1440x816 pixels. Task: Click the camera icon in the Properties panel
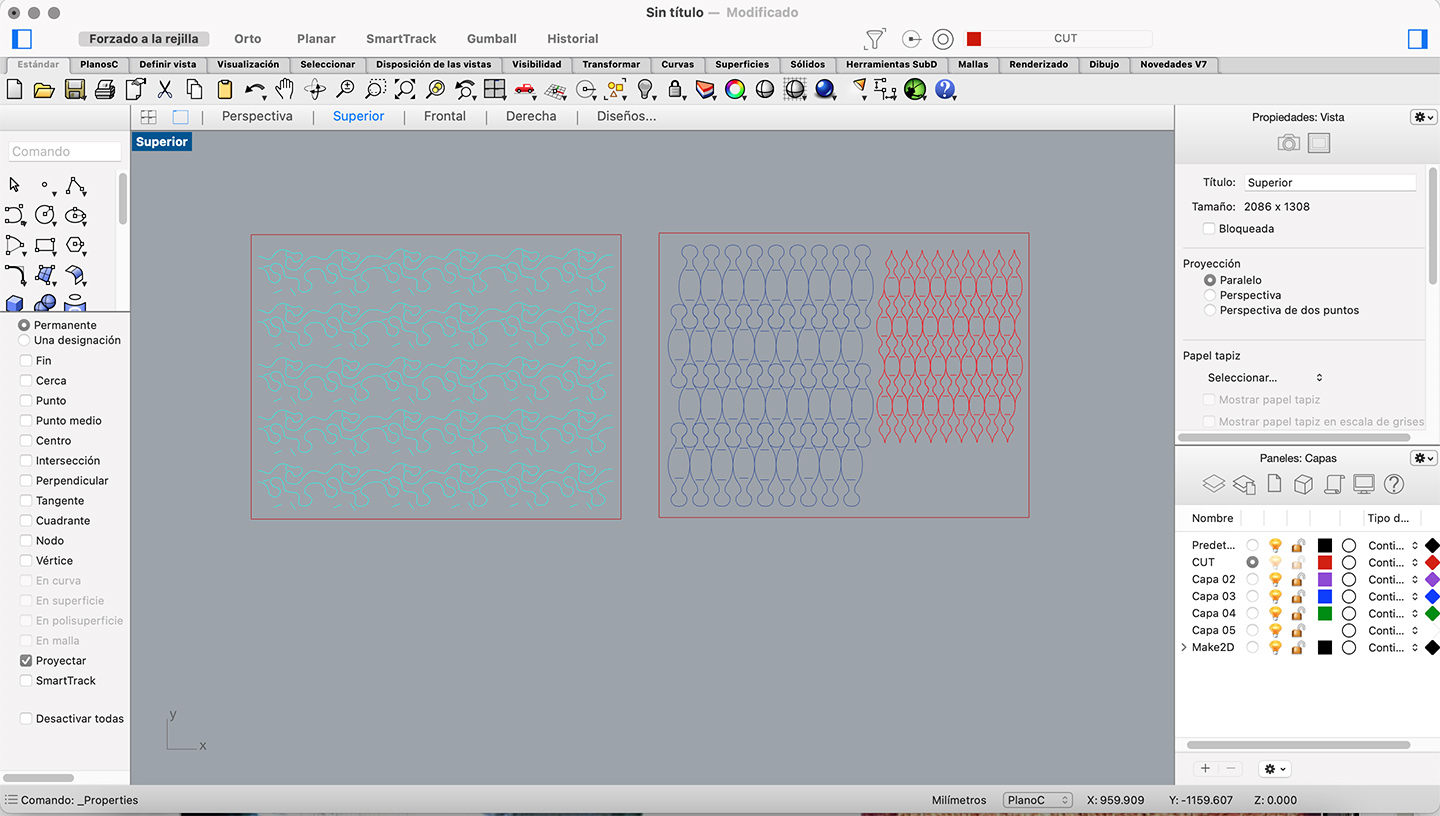(1289, 143)
